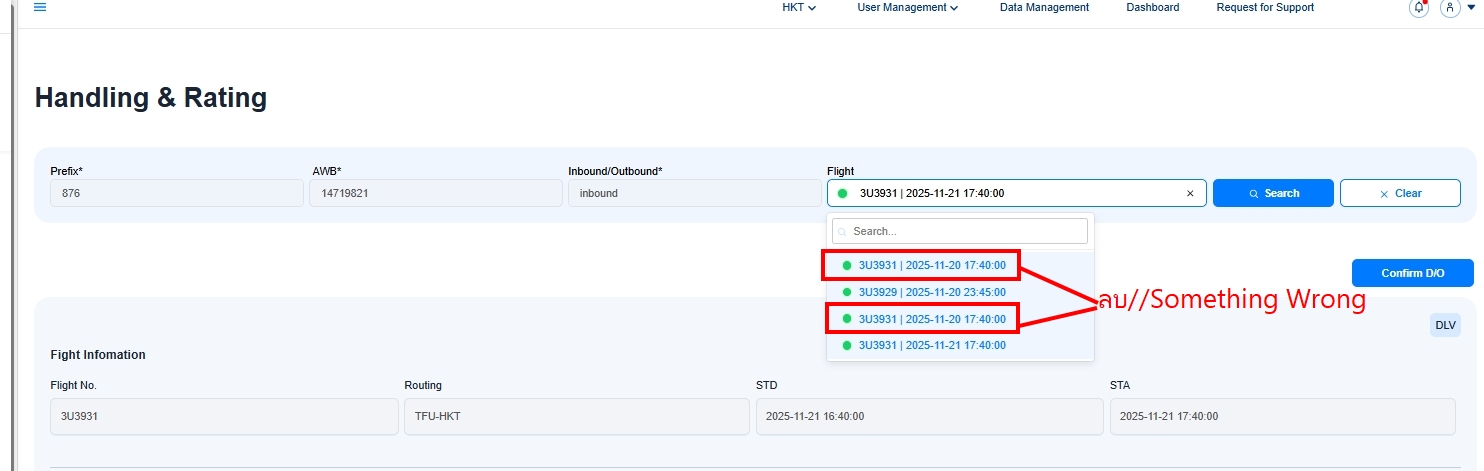Go to Data Management
This screenshot has height=471, width=1484.
click(x=1044, y=8)
